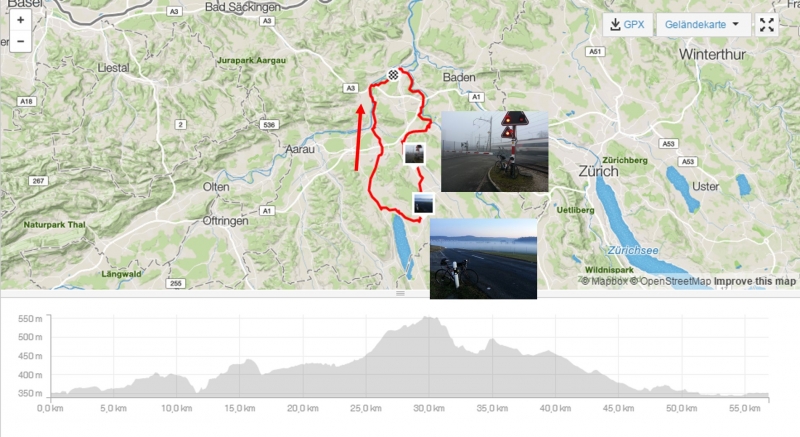Open the Geländekarte map style dropdown

[703, 24]
